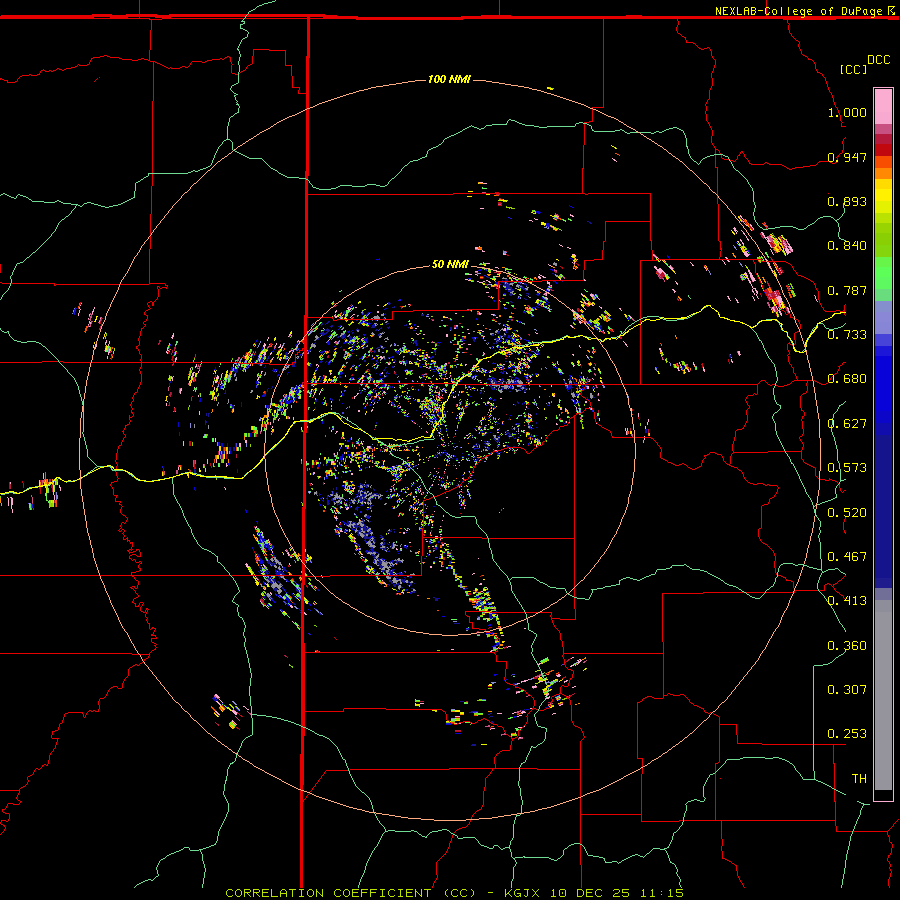Click the 0.467 scale value
The width and height of the screenshot is (900, 900).
(847, 557)
